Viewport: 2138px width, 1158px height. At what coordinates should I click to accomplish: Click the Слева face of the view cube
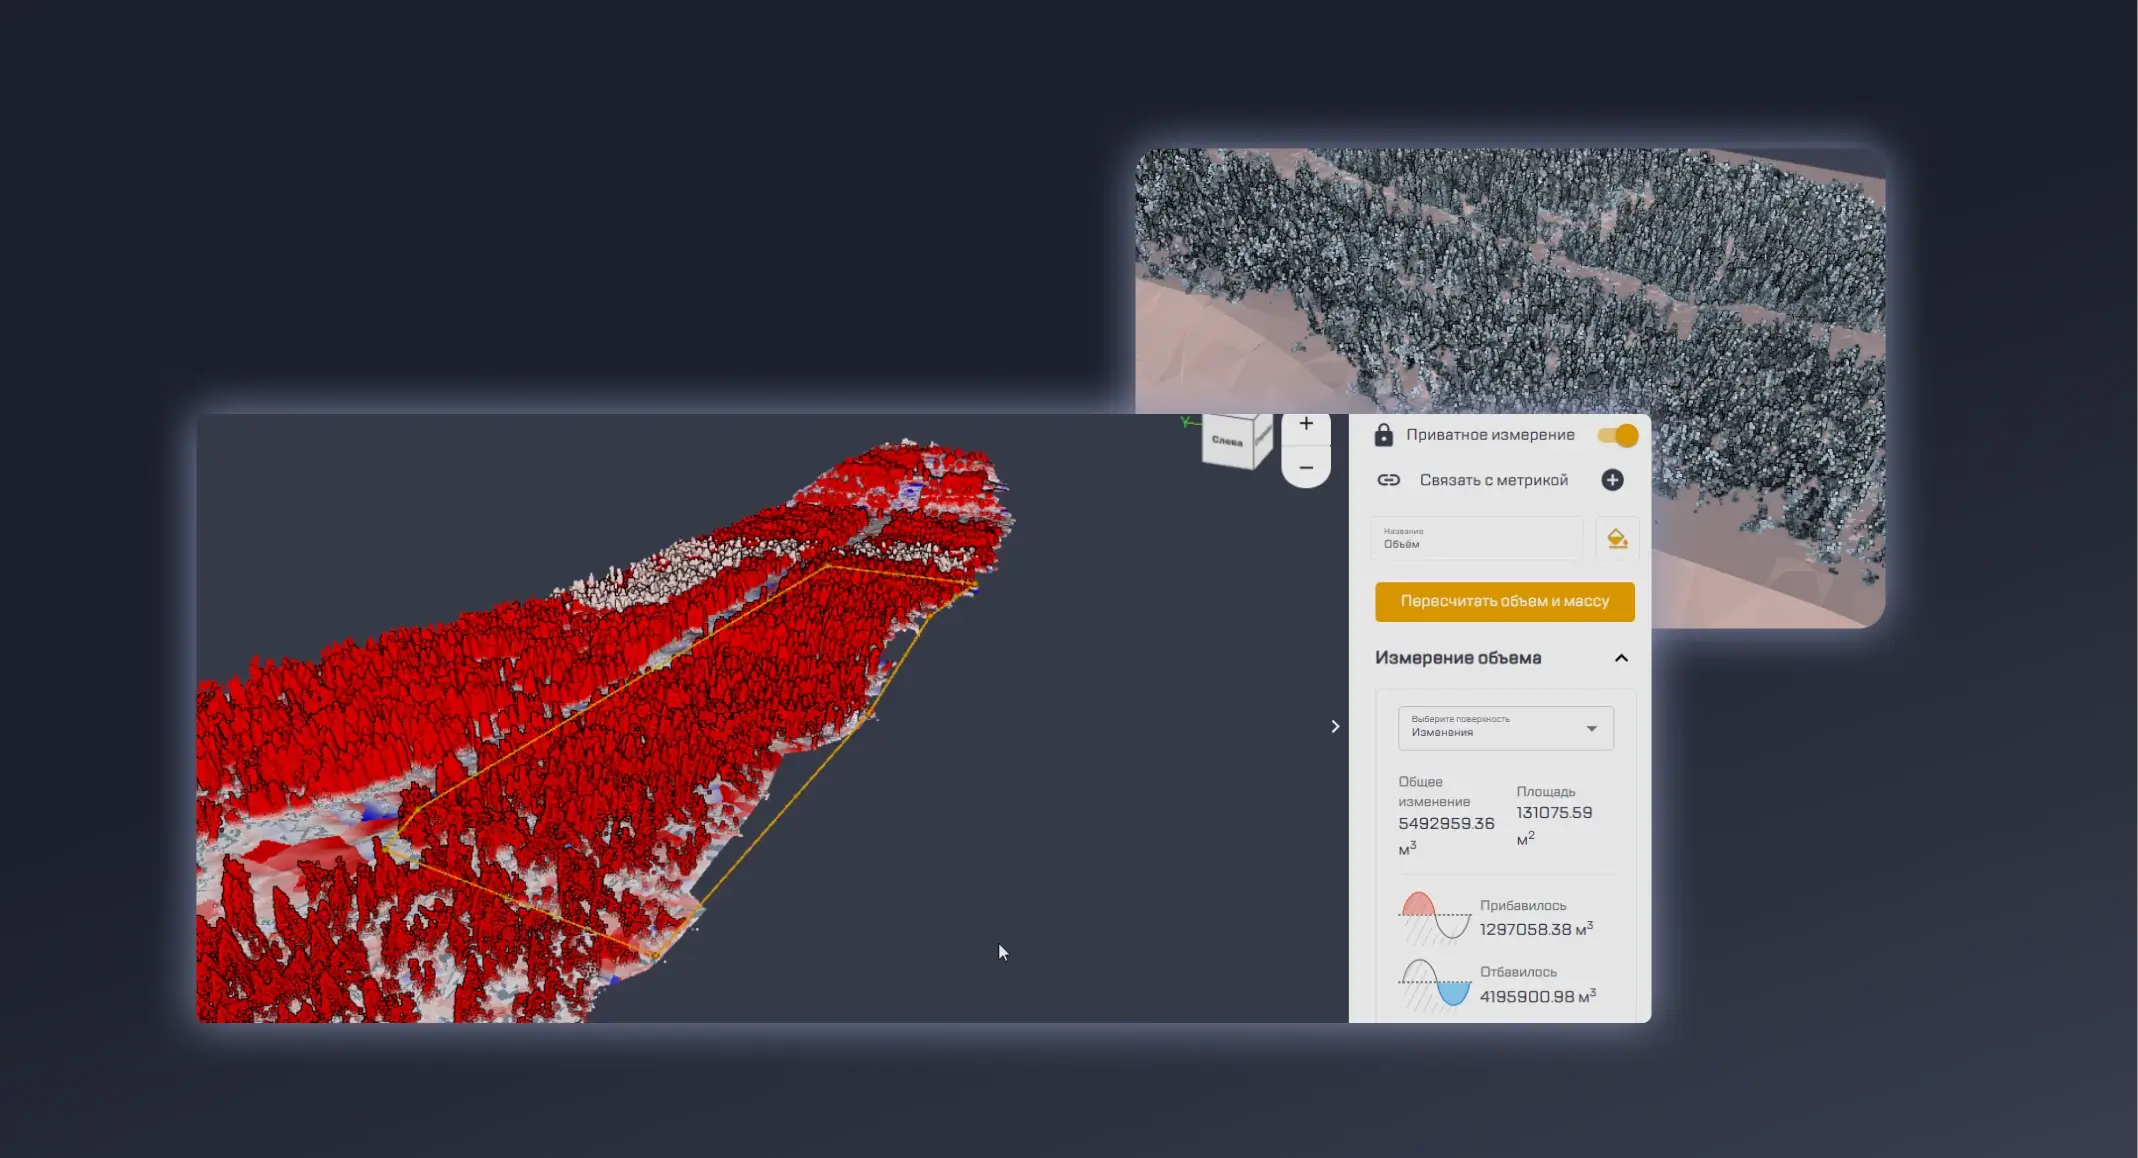pos(1227,441)
